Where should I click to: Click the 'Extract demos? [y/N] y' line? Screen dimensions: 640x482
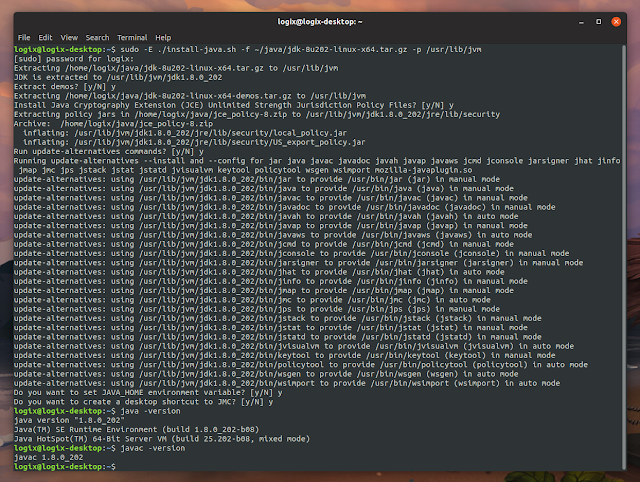click(x=65, y=87)
